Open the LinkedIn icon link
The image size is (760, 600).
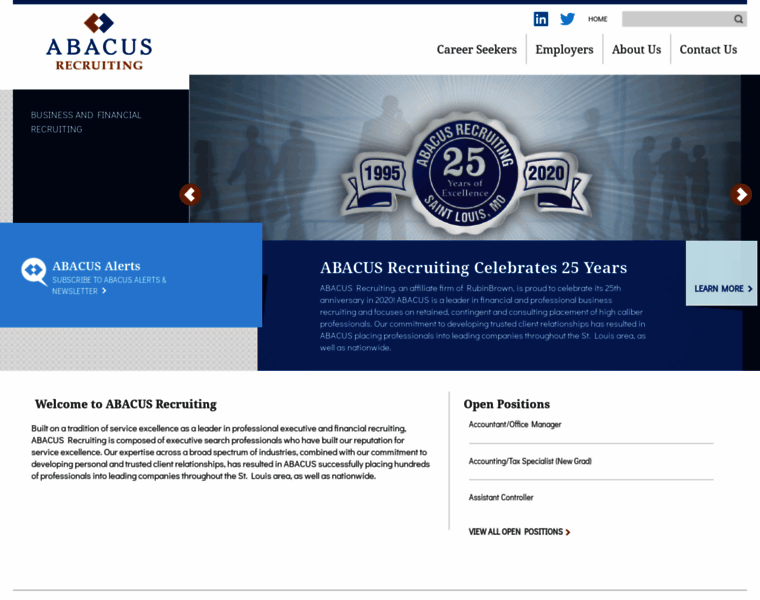tap(540, 19)
